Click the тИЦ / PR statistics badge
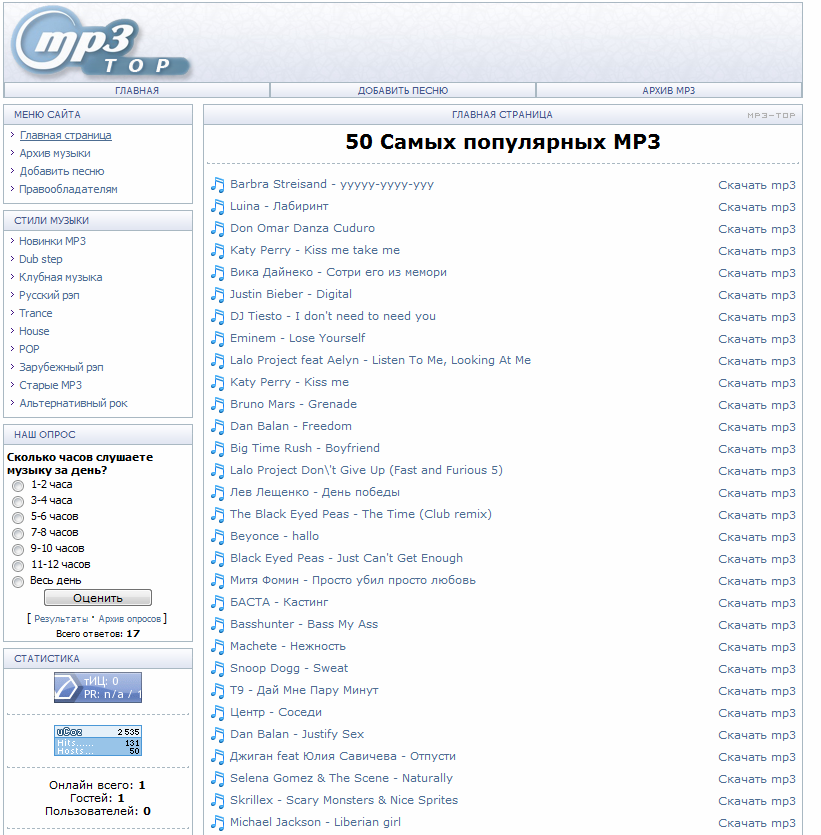The image size is (821, 835). tap(98, 687)
